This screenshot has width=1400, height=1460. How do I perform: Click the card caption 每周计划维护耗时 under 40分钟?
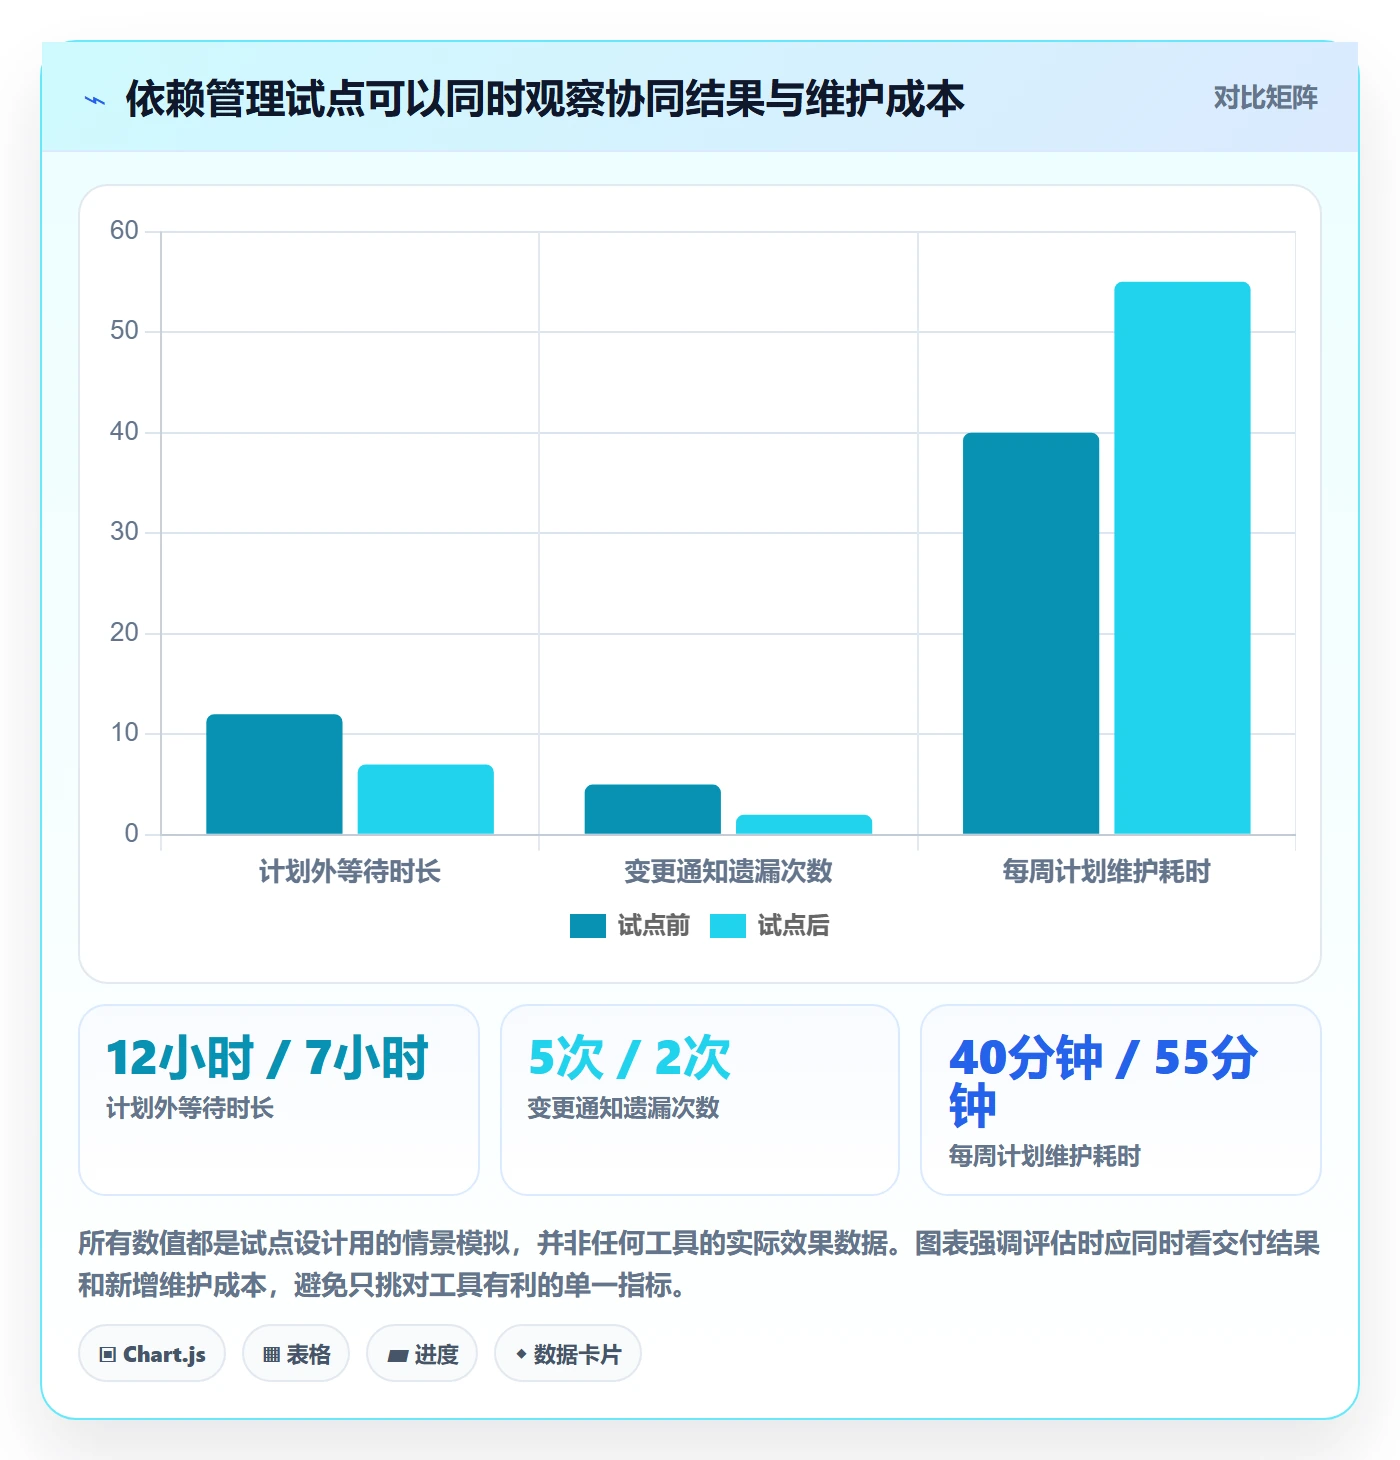click(1045, 1156)
